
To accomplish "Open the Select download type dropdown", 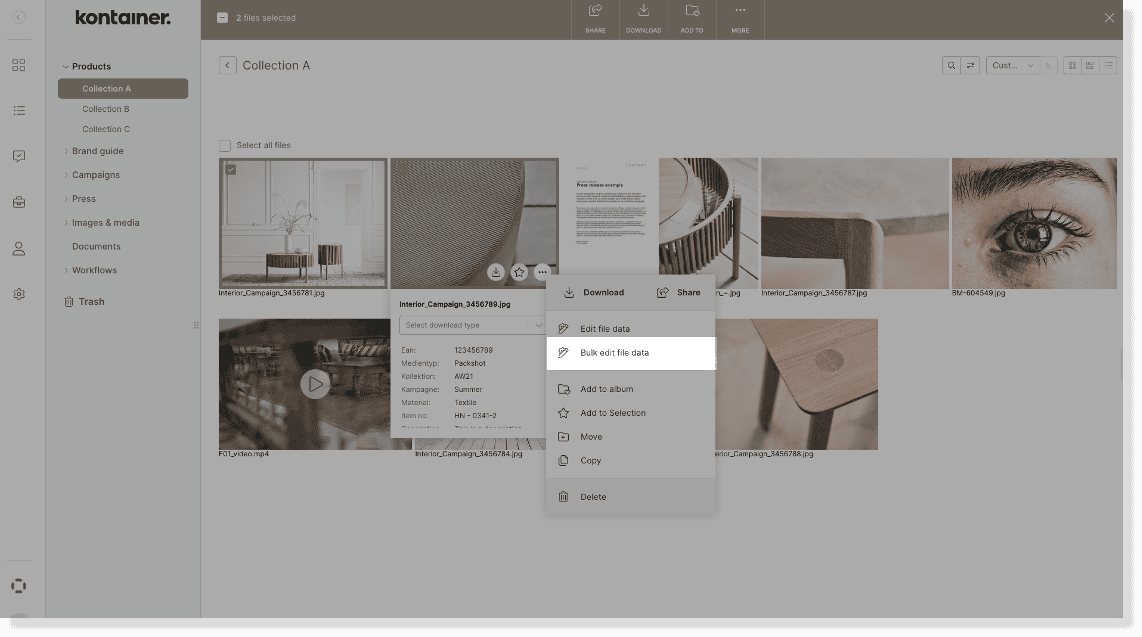I will [470, 325].
